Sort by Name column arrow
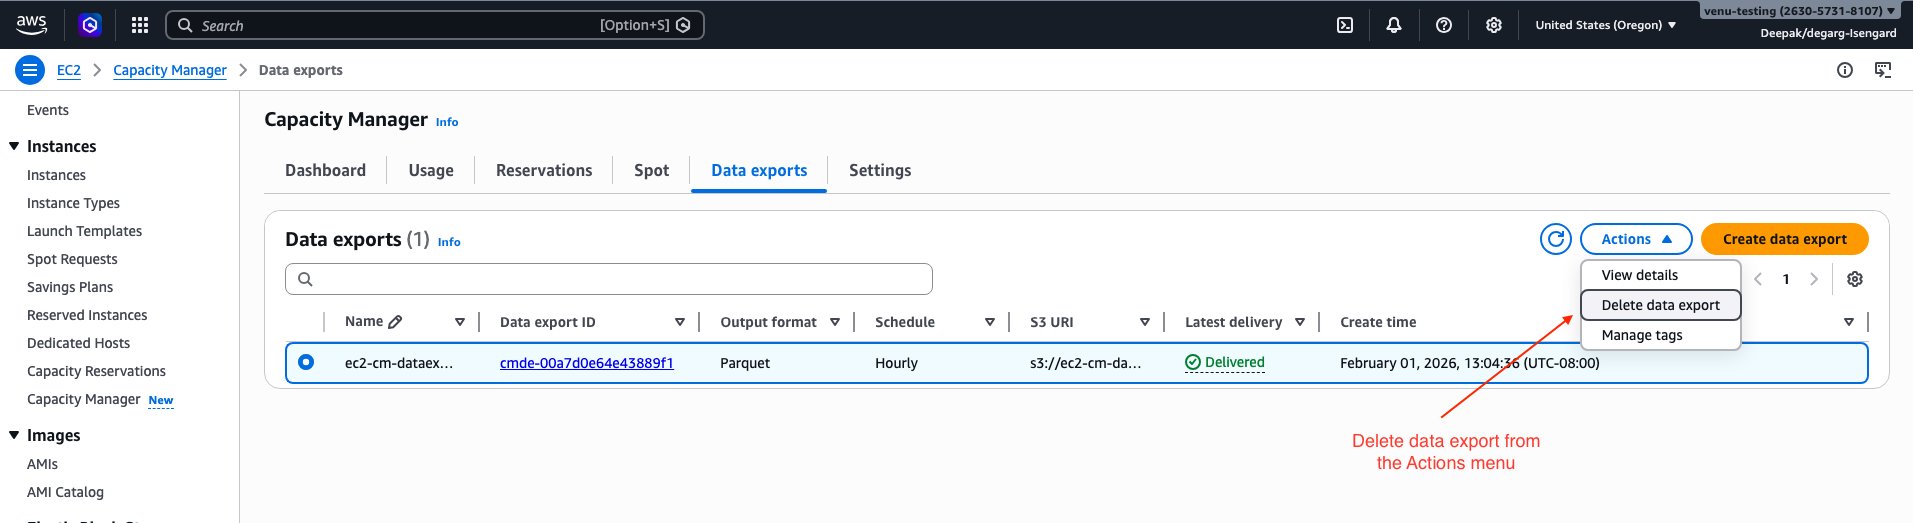This screenshot has width=1913, height=523. click(460, 322)
